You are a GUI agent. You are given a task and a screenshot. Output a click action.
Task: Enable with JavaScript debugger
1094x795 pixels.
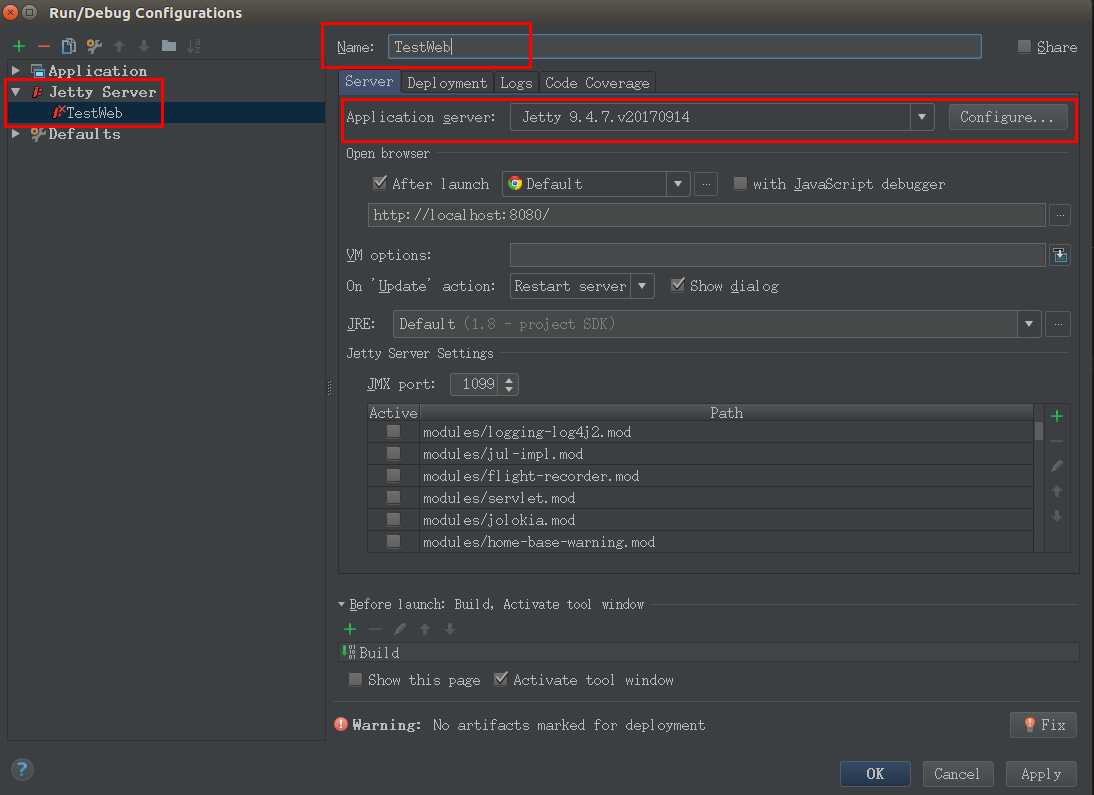coord(740,184)
